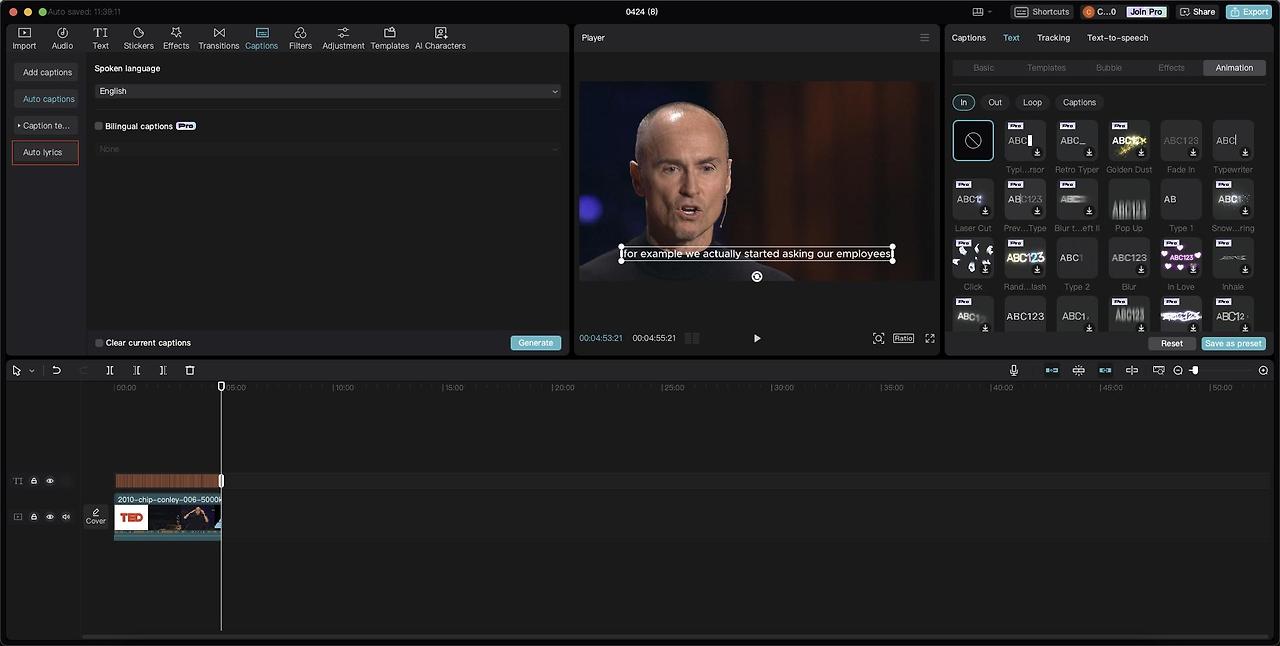Zoom in the timeline with the plus icon
The height and width of the screenshot is (646, 1280).
click(1263, 370)
